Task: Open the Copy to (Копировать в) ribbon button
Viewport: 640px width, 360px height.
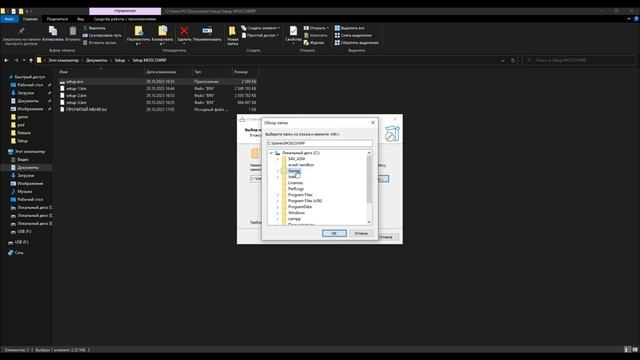Action: point(162,36)
